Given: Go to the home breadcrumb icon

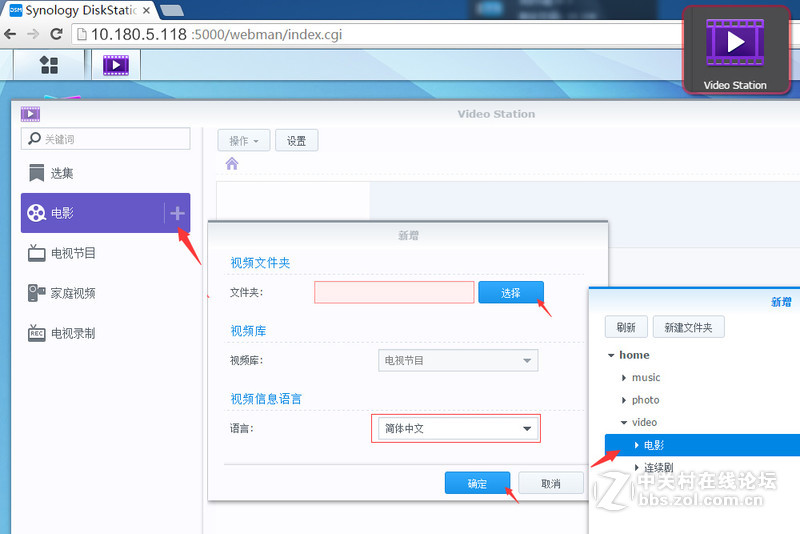Looking at the screenshot, I should tap(232, 164).
